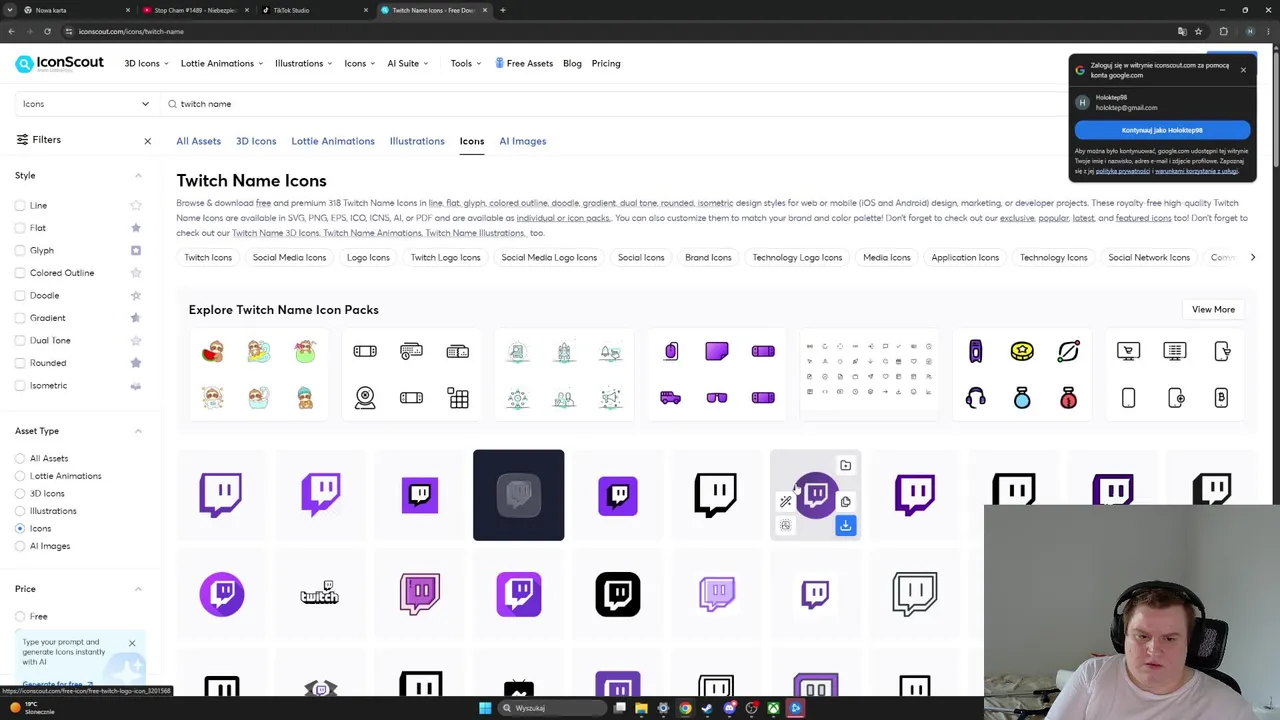Switch to the TikTok Studio browser tab
This screenshot has width=1280, height=720.
click(314, 10)
